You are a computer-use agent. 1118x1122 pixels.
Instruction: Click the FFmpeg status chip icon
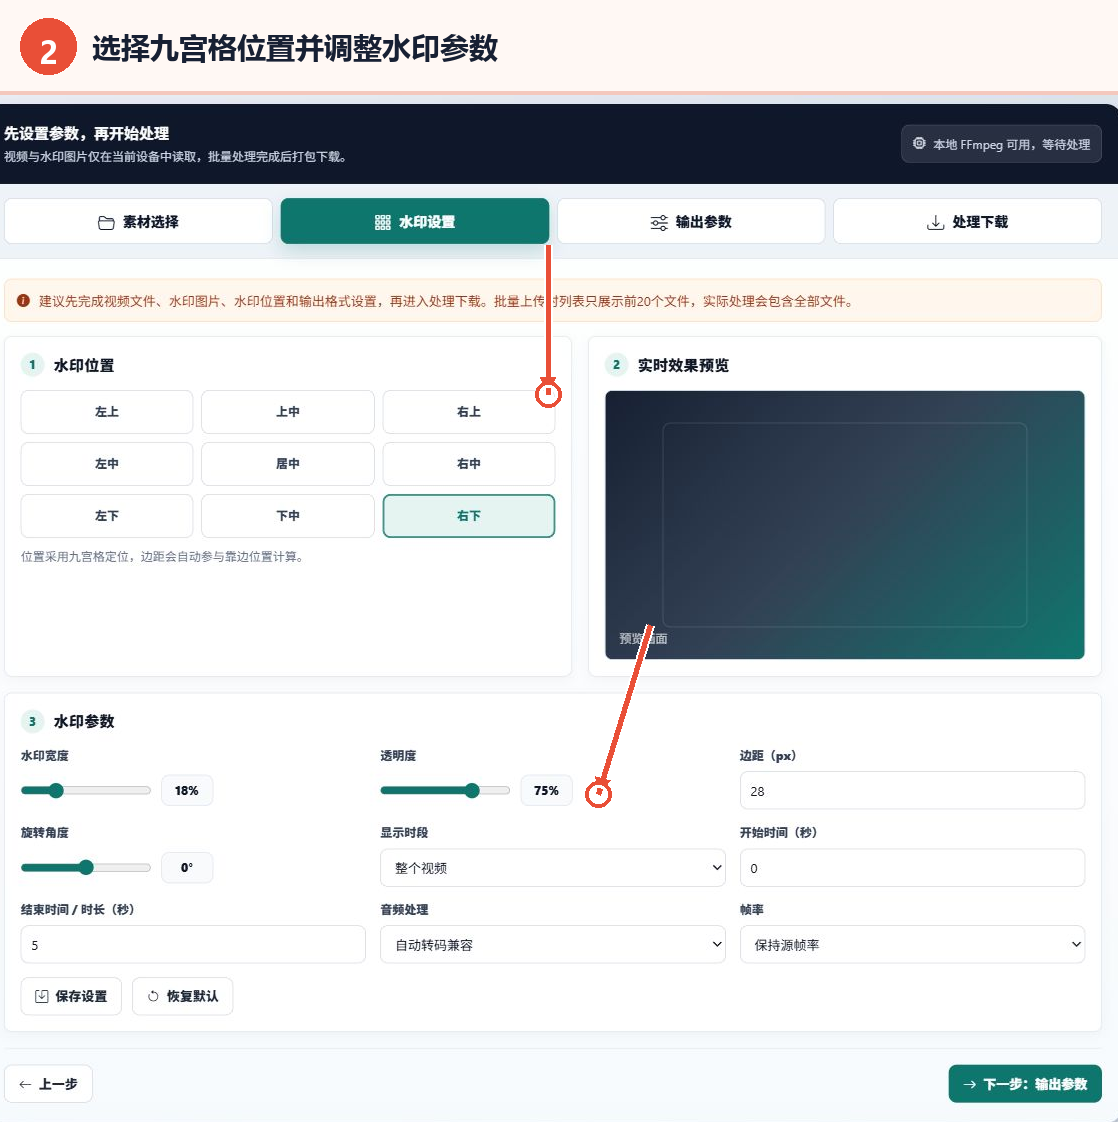[x=919, y=144]
